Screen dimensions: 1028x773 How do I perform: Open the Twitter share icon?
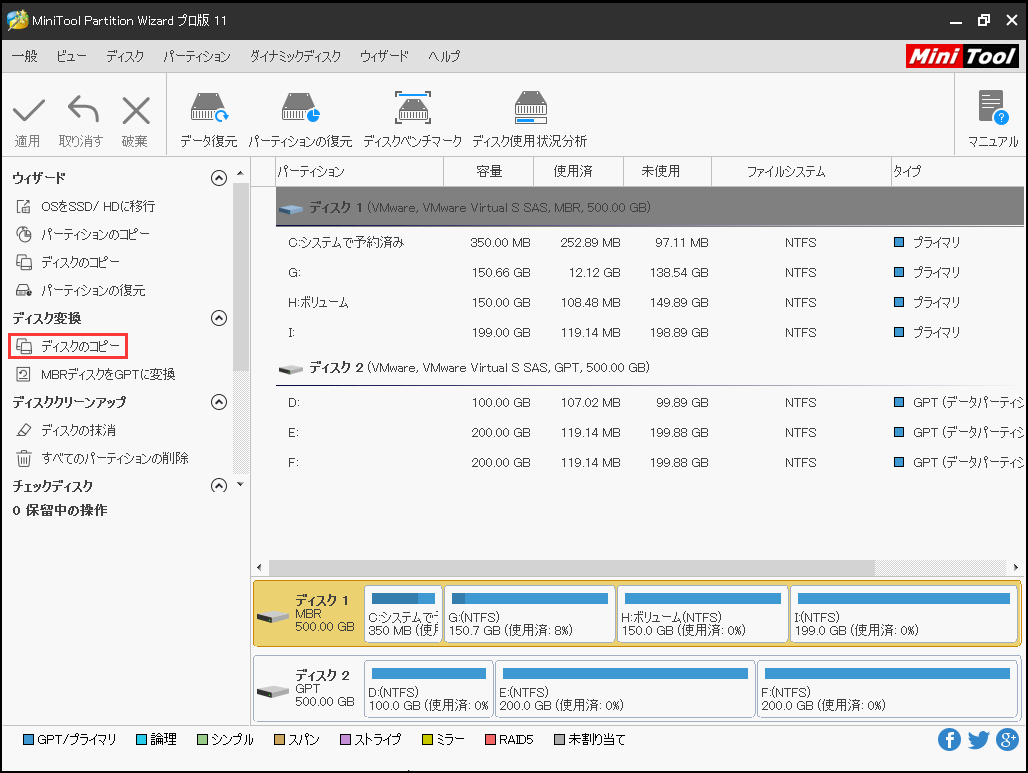coord(978,740)
